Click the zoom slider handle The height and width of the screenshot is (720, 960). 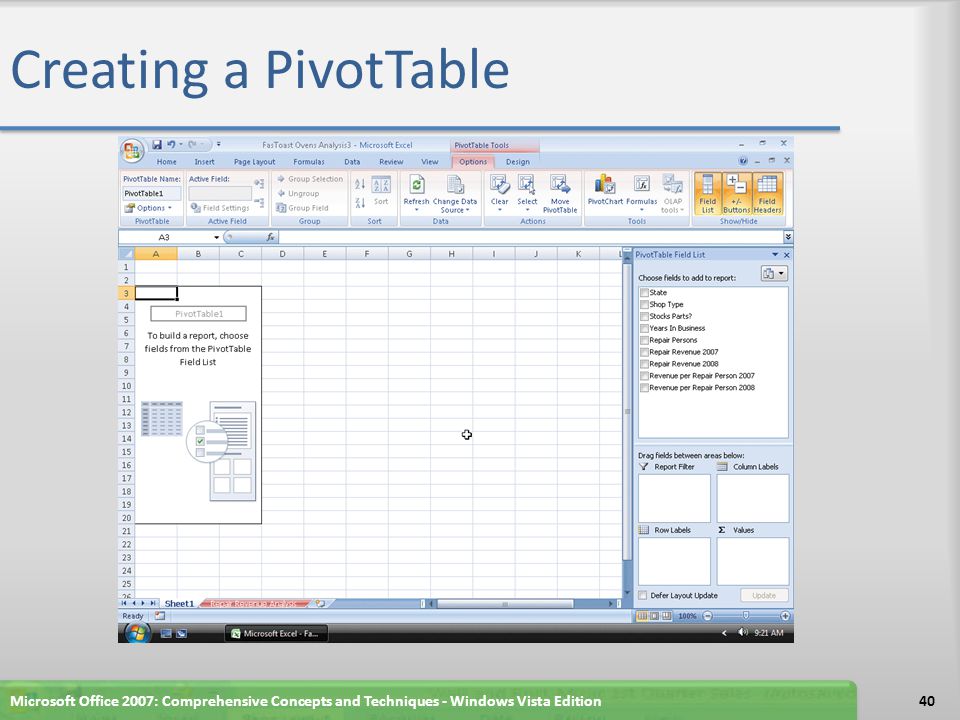745,615
